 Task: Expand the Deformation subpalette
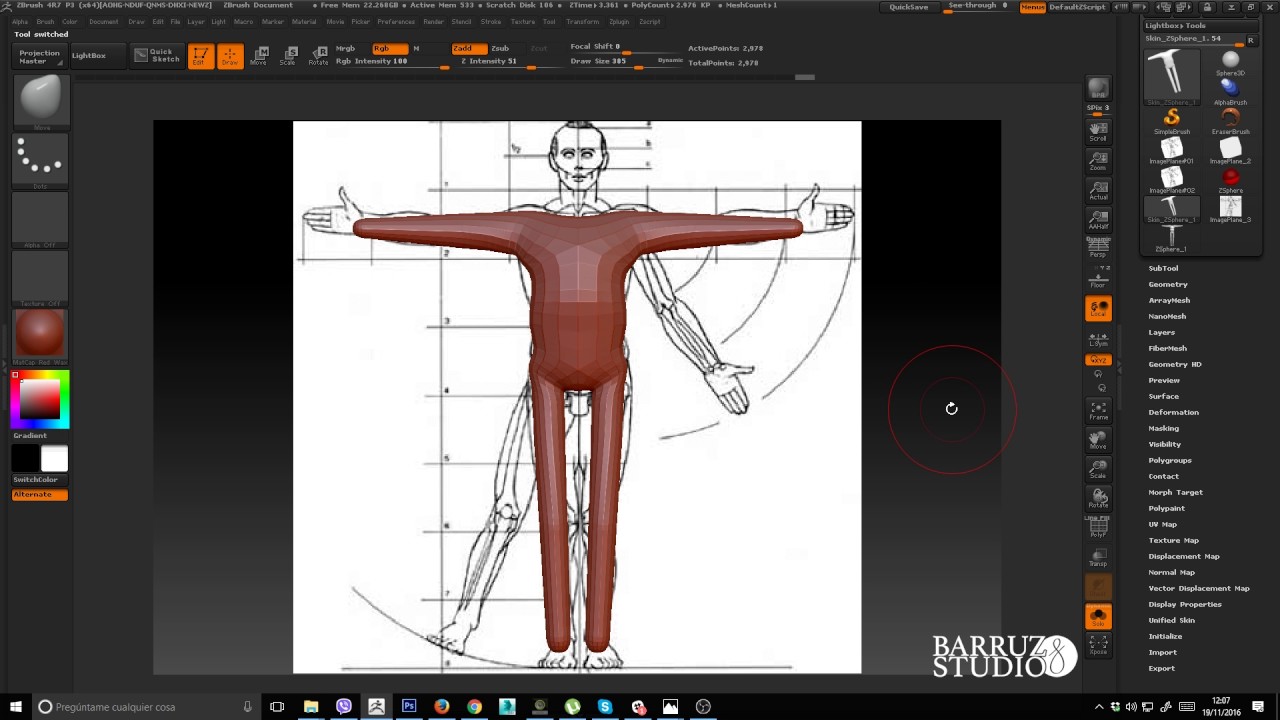[1173, 412]
